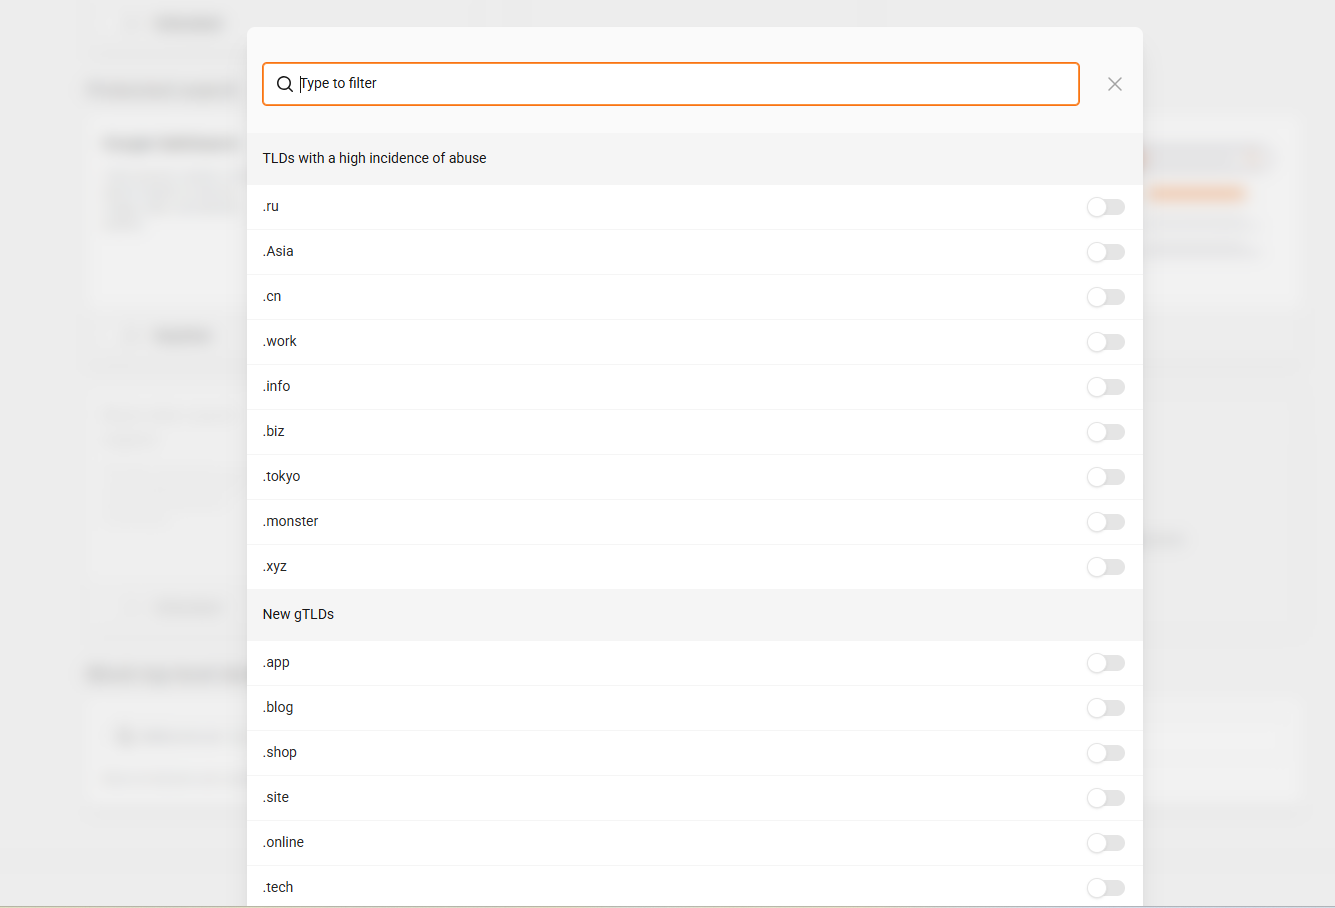This screenshot has width=1335, height=908.
Task: Toggle the .biz switch
Action: 1105,432
